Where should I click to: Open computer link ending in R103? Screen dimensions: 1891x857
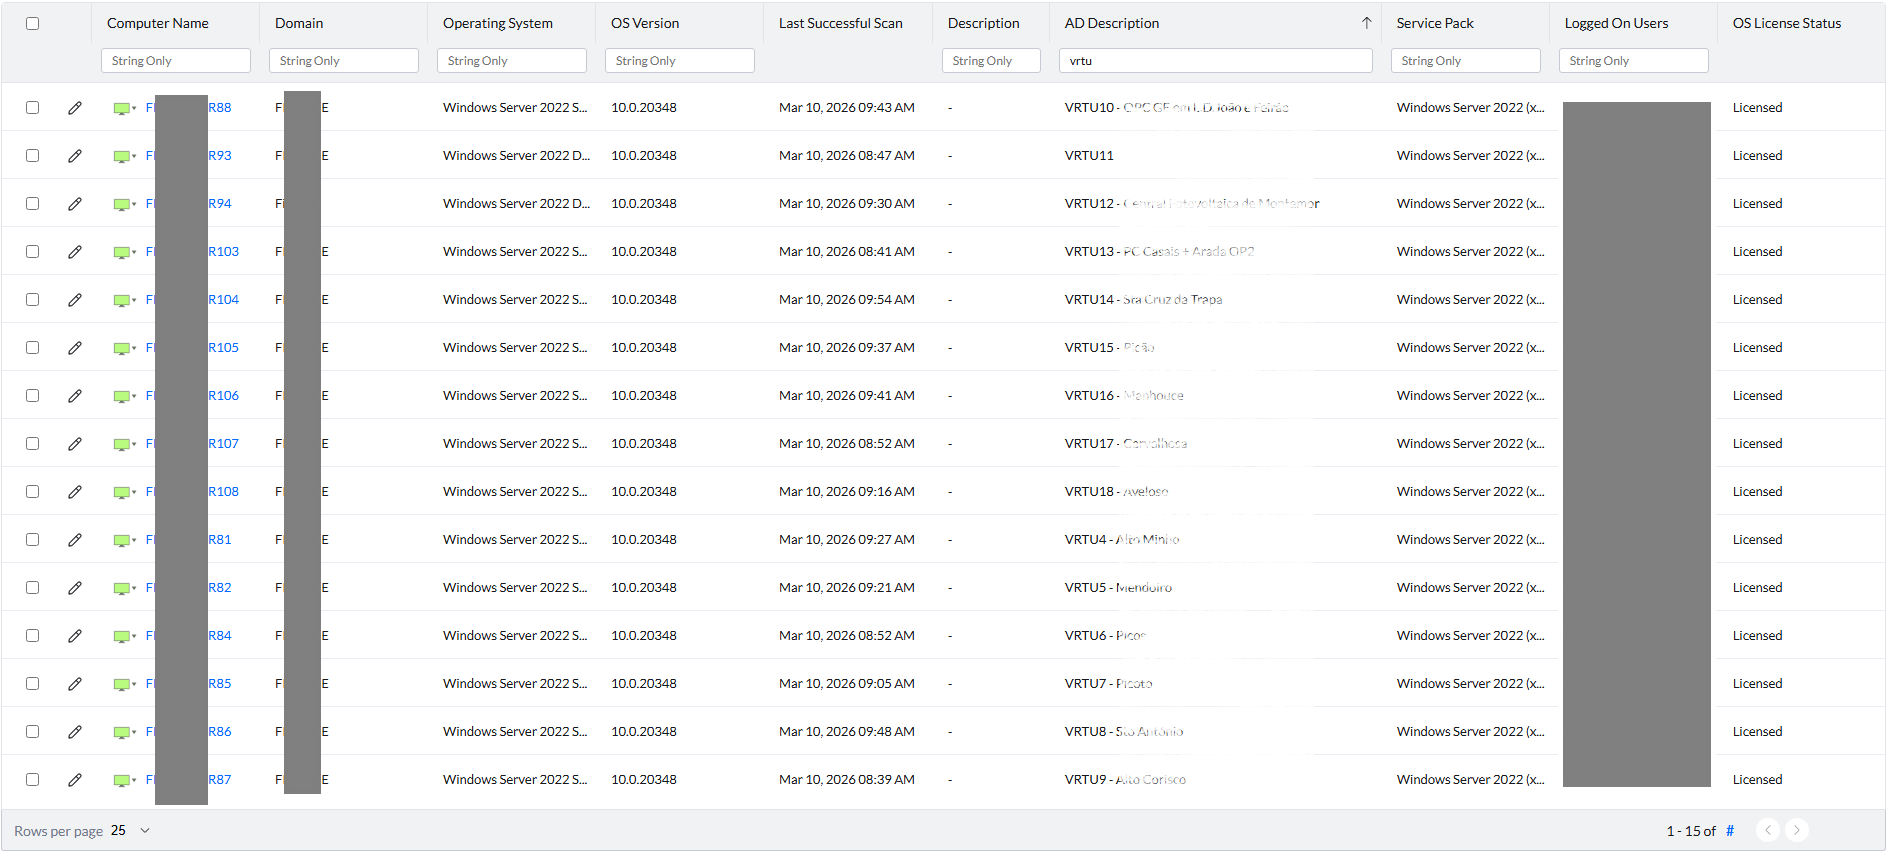pos(224,252)
